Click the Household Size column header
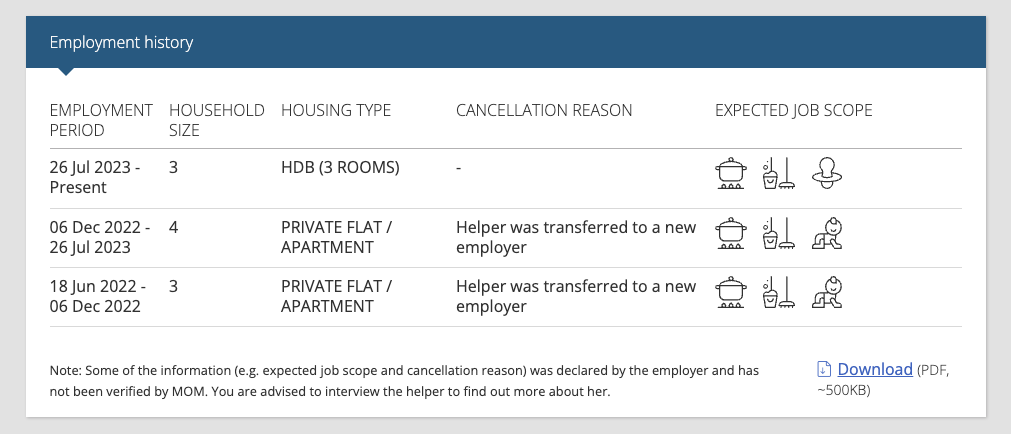Screen dimensions: 1011x434 217,120
